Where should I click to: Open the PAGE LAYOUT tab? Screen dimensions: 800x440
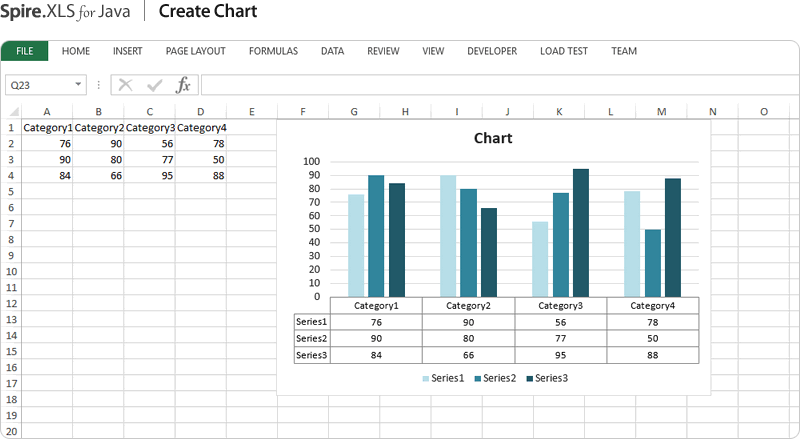[x=195, y=51]
